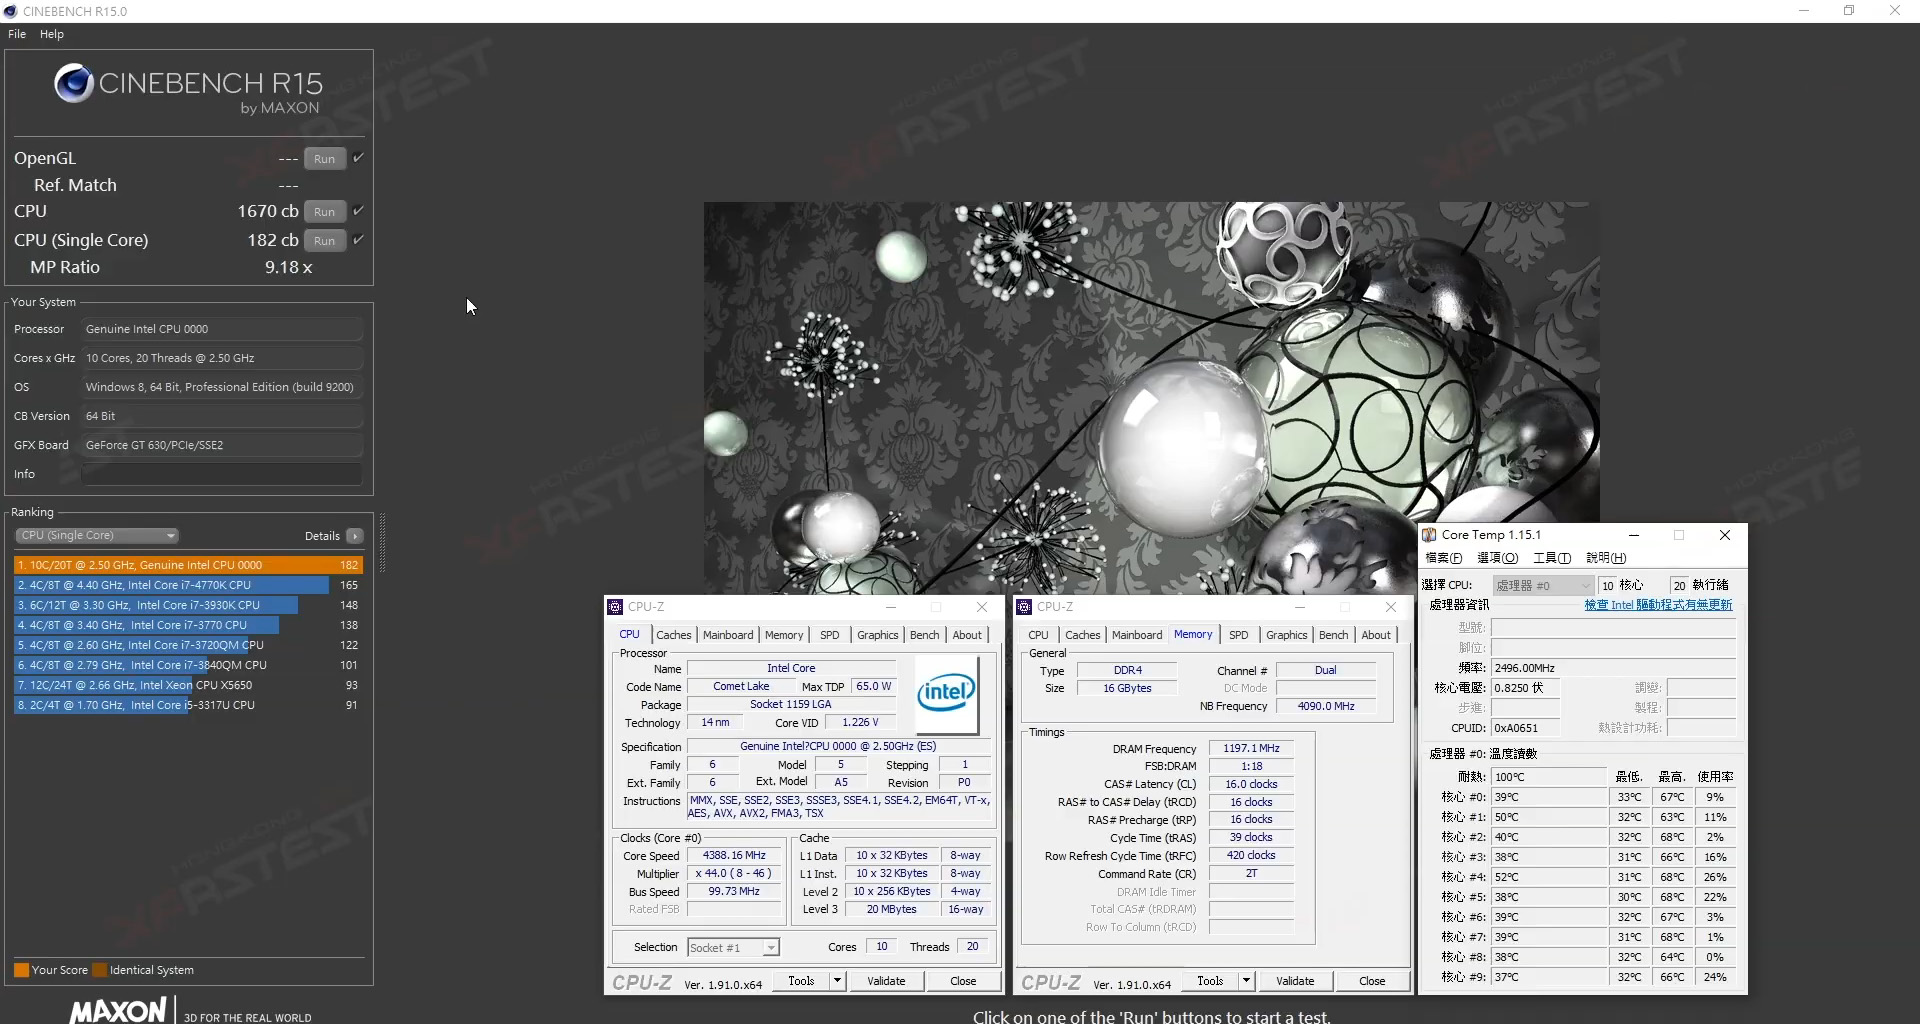
Task: Open the ranking type dropdown CPU (Single Core)
Action: tap(98, 536)
